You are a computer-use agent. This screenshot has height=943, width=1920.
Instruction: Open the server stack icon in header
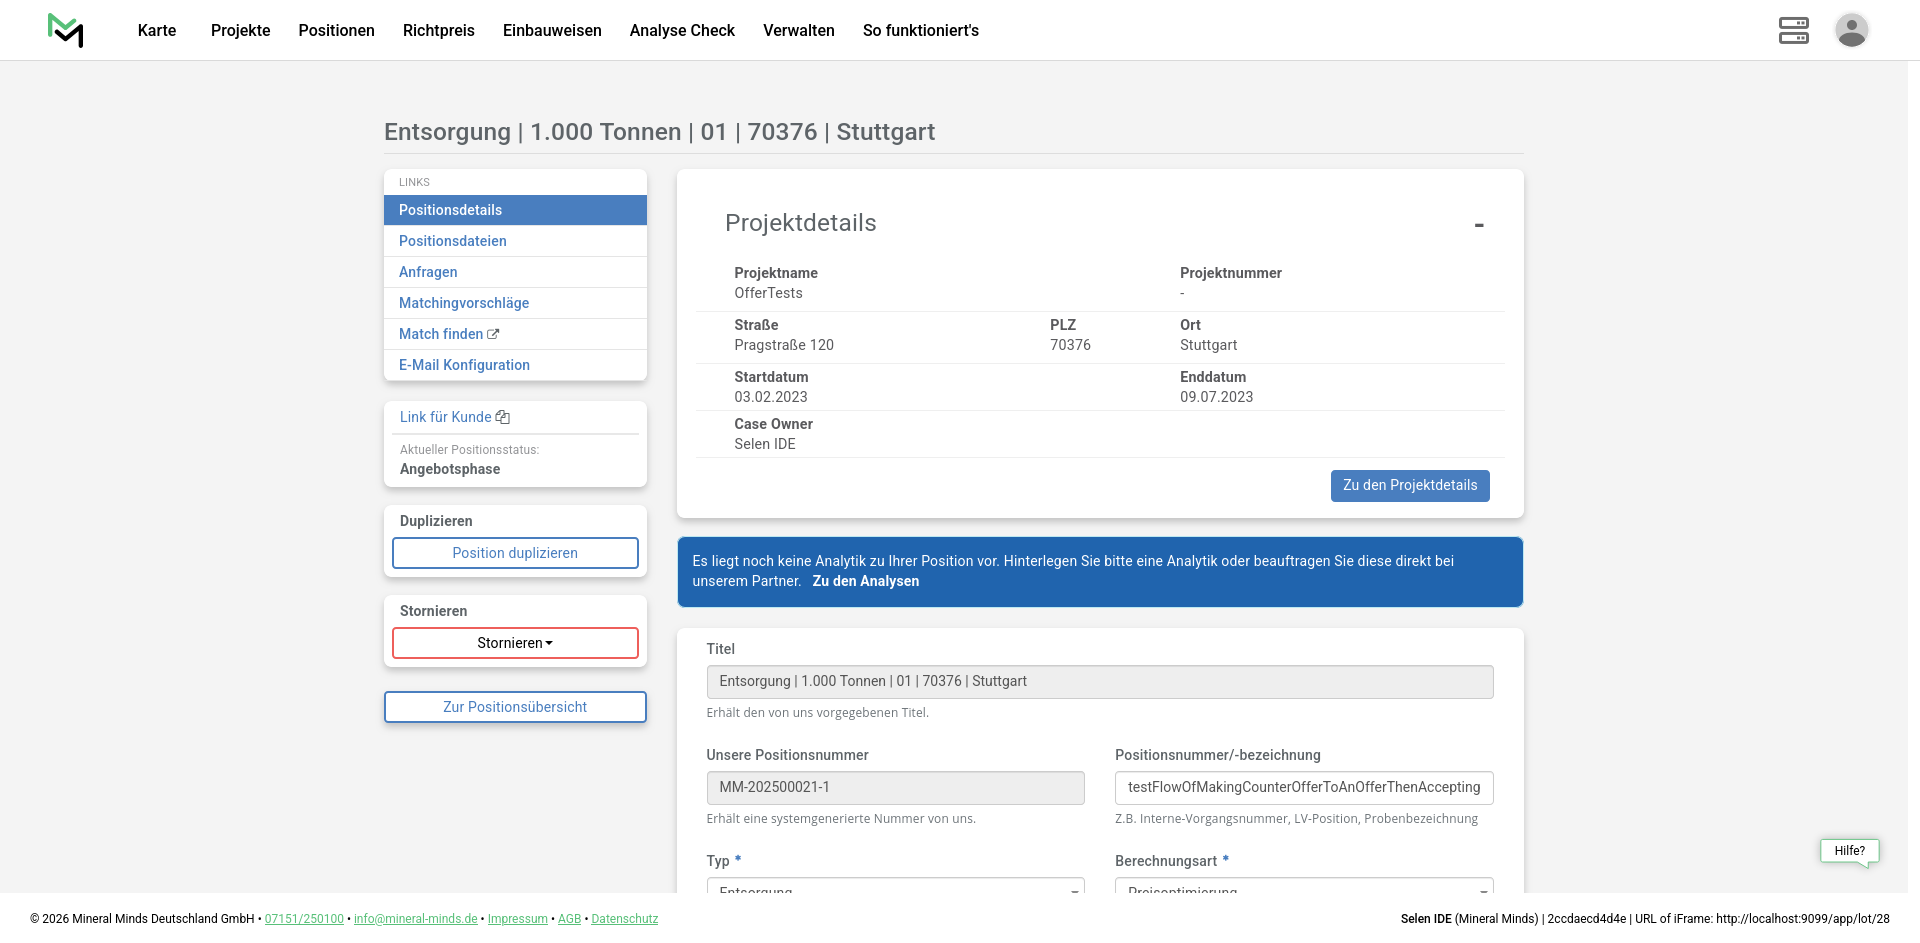pos(1793,30)
